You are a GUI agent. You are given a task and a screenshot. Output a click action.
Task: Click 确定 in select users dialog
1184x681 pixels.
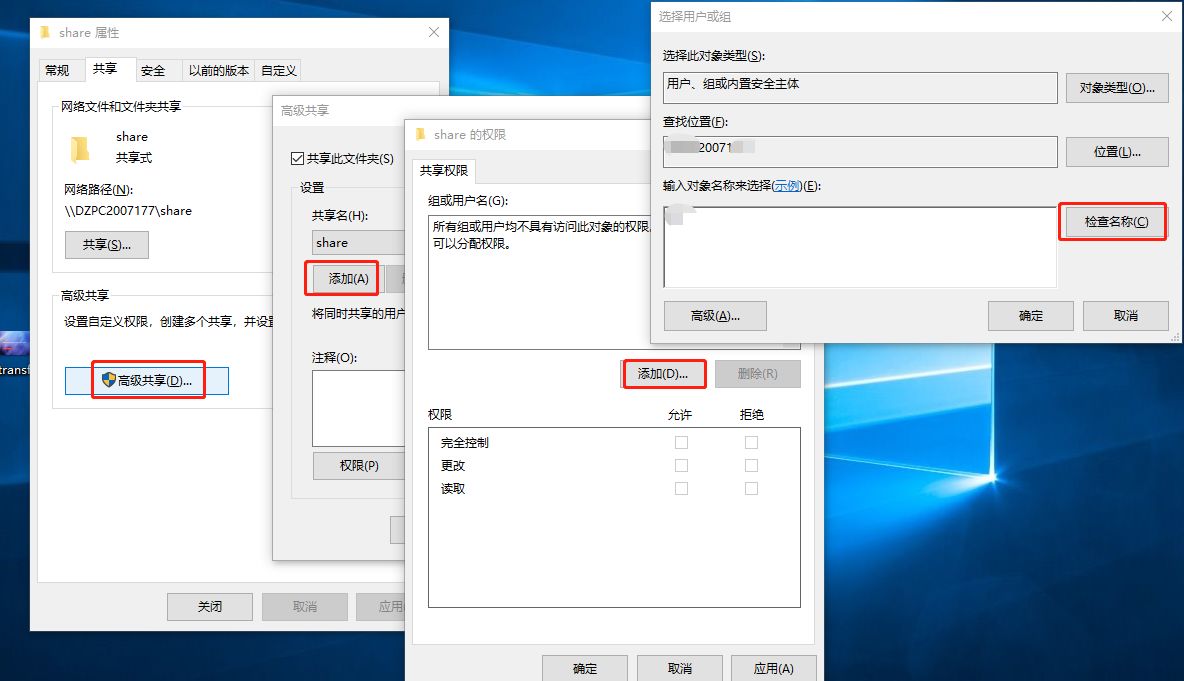(x=1031, y=316)
